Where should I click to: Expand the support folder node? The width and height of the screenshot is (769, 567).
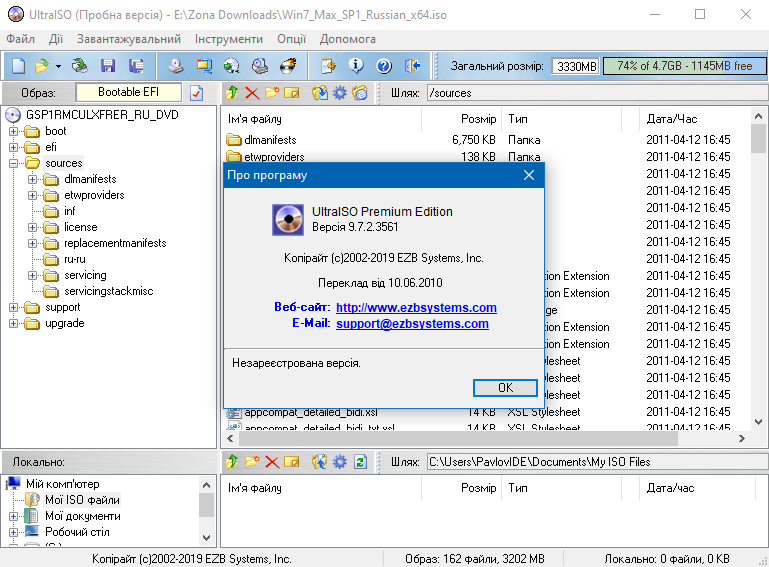[x=13, y=308]
